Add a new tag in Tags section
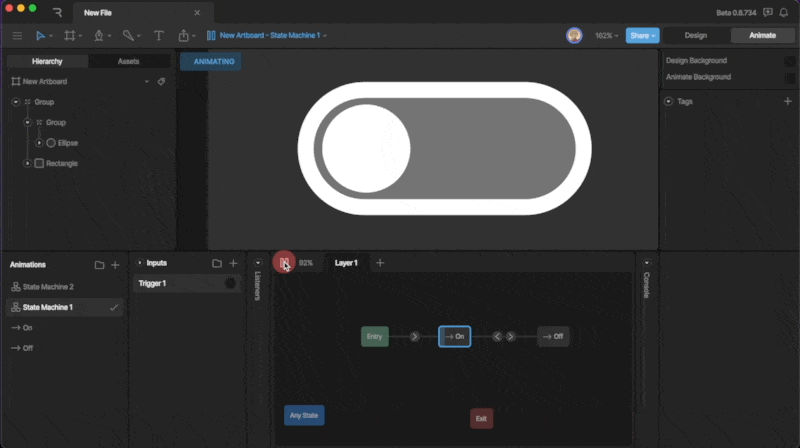The width and height of the screenshot is (800, 448). [787, 101]
